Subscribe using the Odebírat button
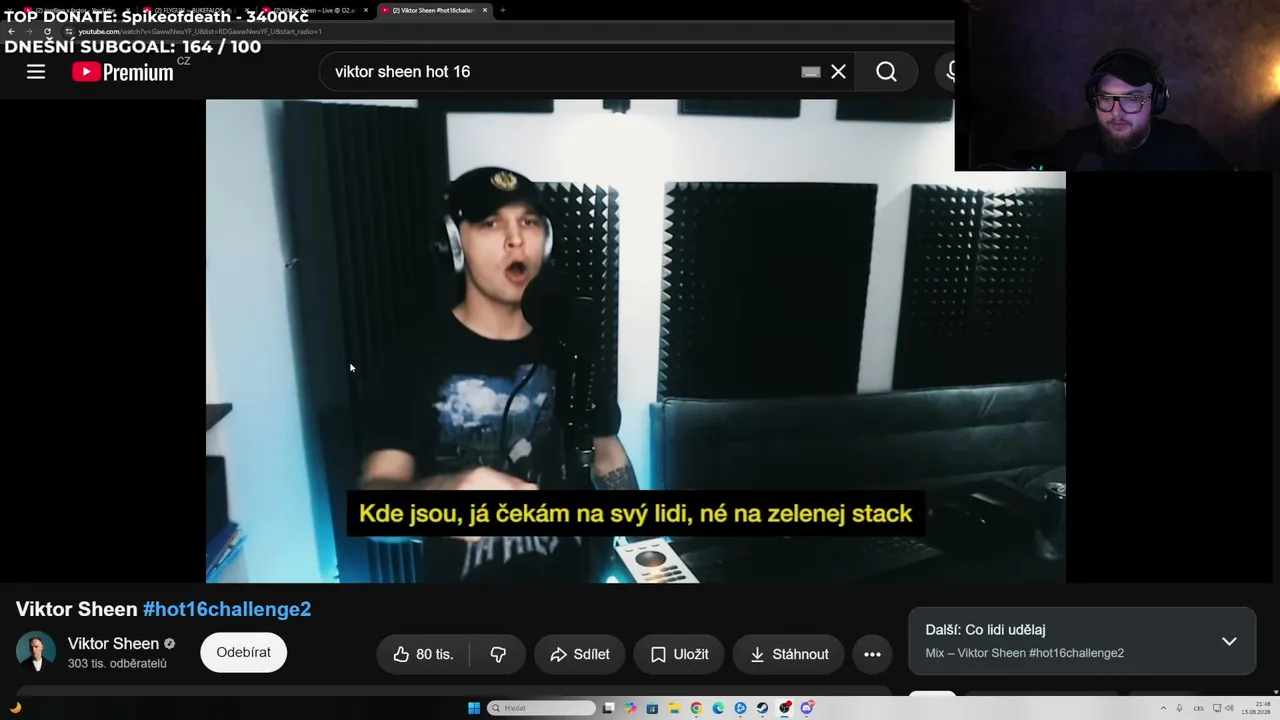The height and width of the screenshot is (720, 1280). click(x=244, y=652)
